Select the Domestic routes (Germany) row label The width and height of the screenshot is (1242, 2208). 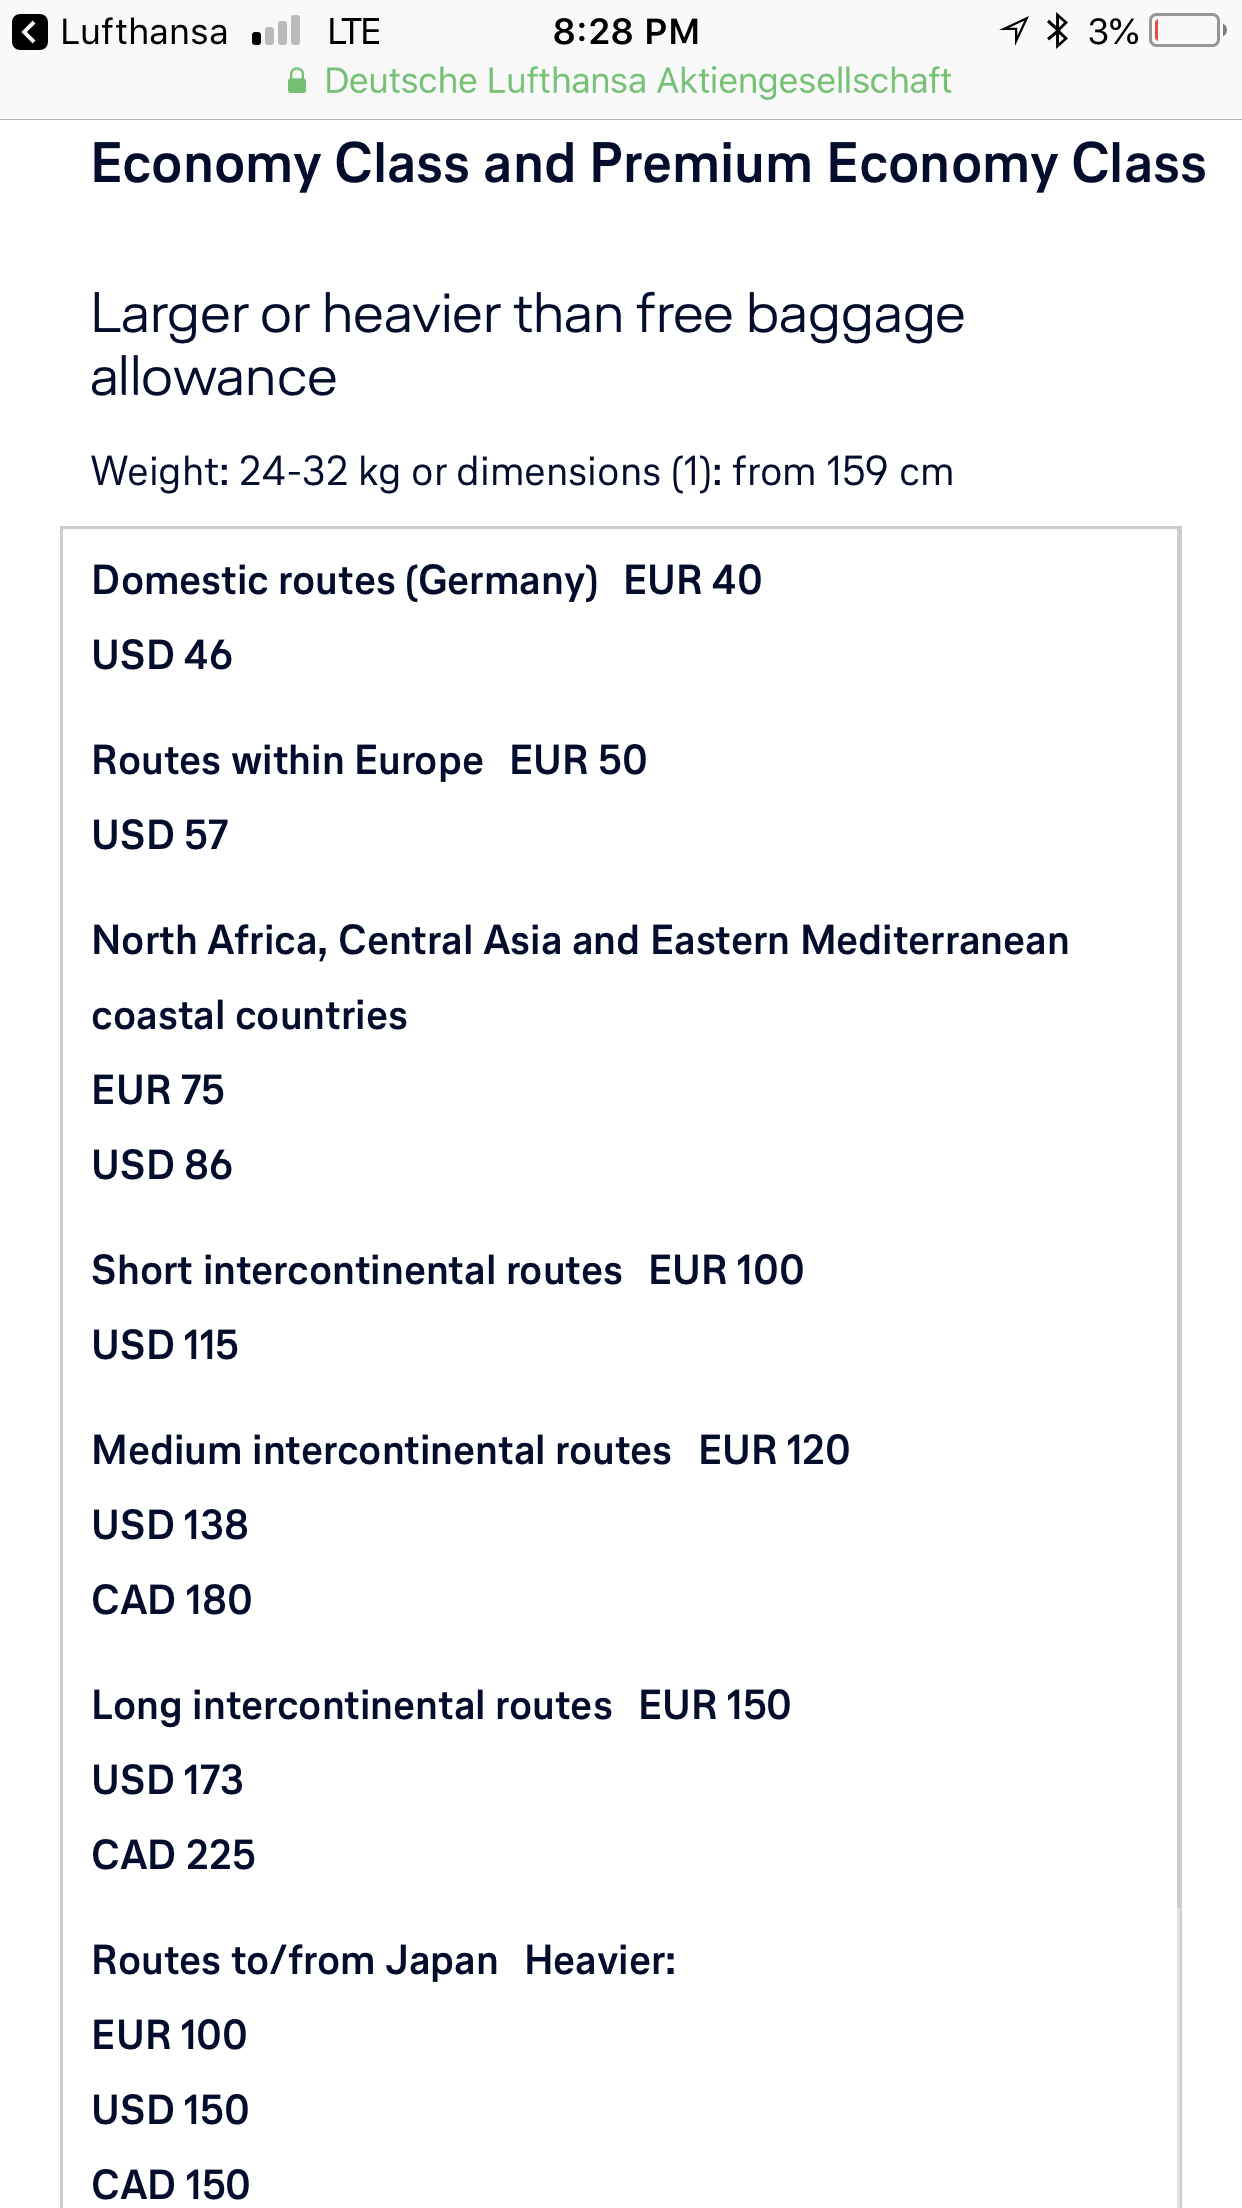pos(345,581)
